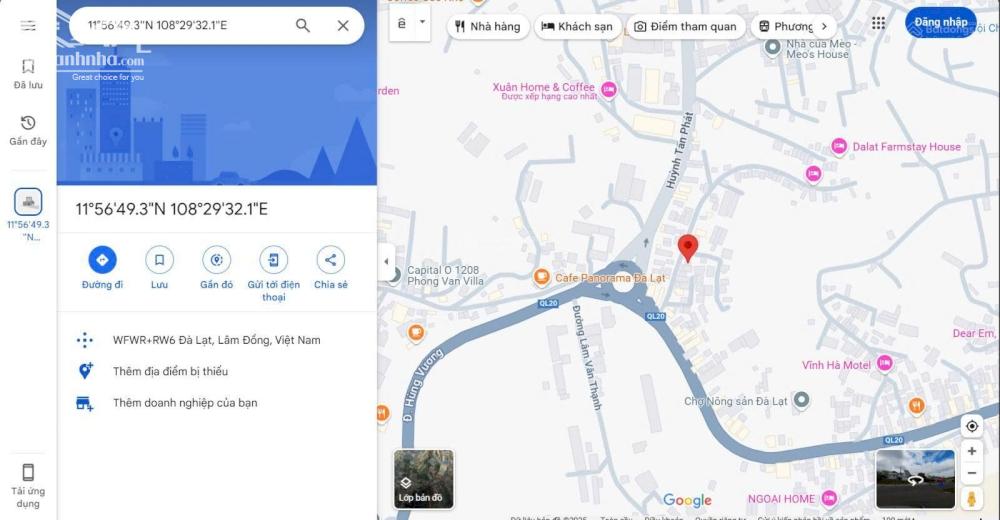The image size is (1000, 520).
Task: Filter map by Nhà hàng
Action: (x=488, y=26)
